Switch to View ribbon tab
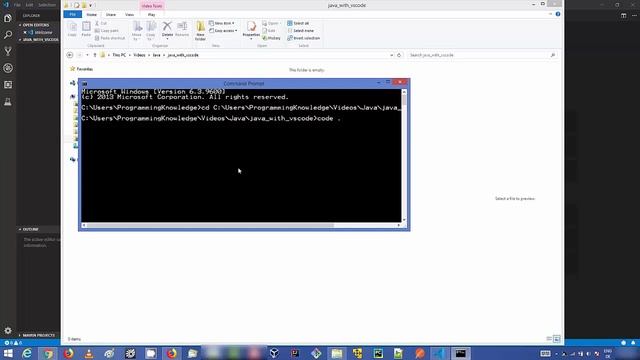 (129, 15)
